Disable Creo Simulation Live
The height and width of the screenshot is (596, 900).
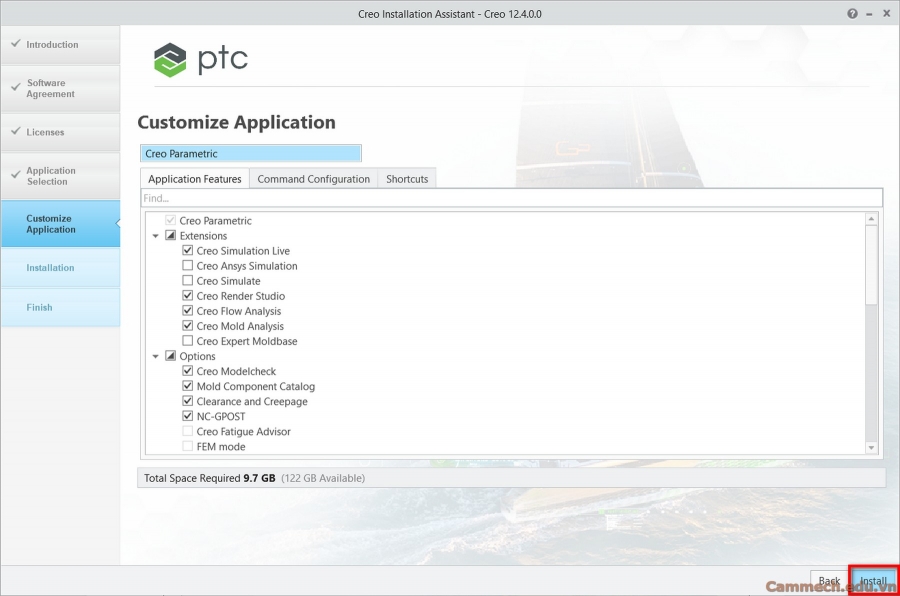tap(187, 250)
